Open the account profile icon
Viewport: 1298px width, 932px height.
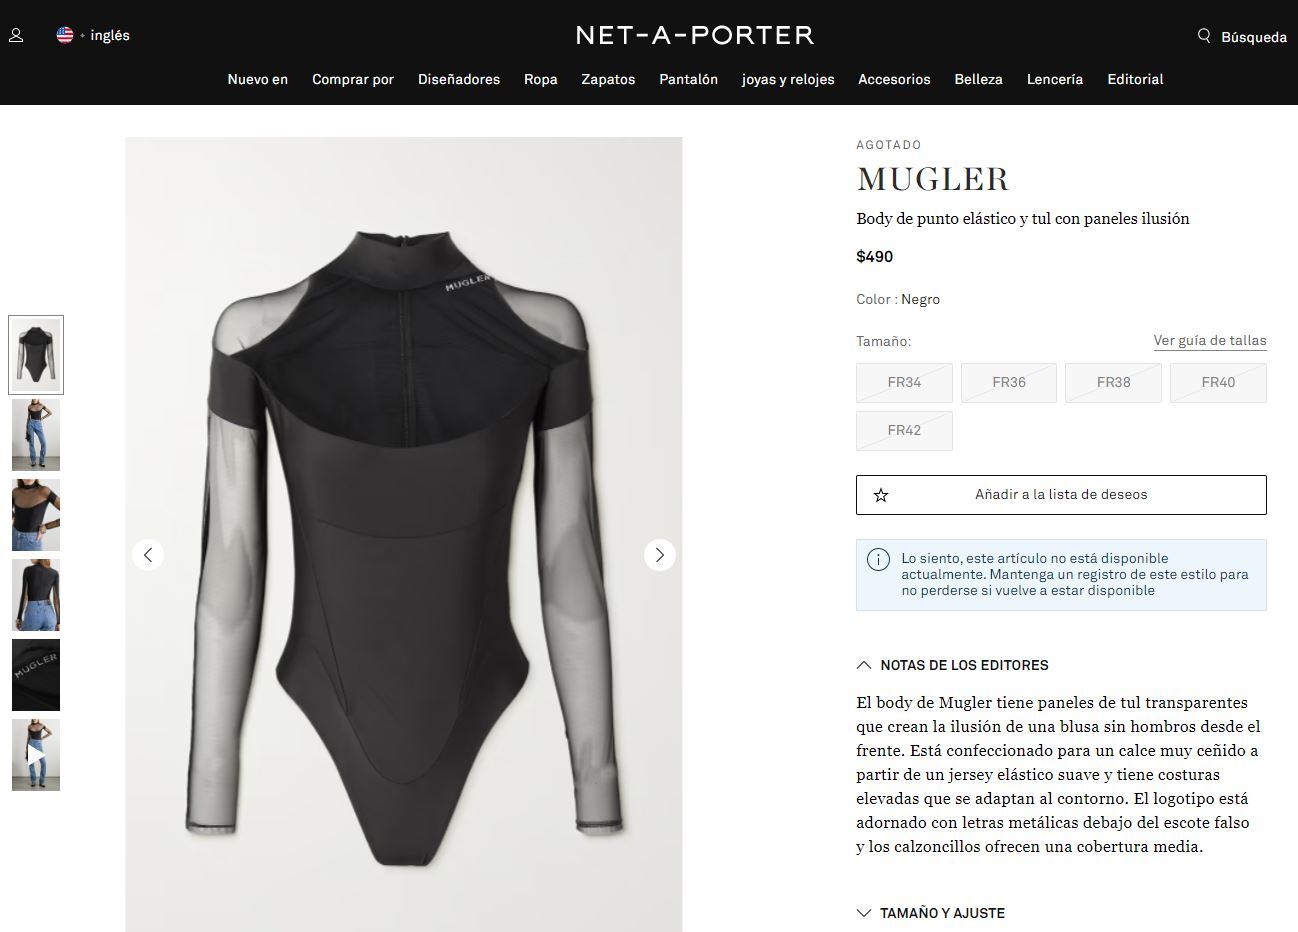(16, 35)
